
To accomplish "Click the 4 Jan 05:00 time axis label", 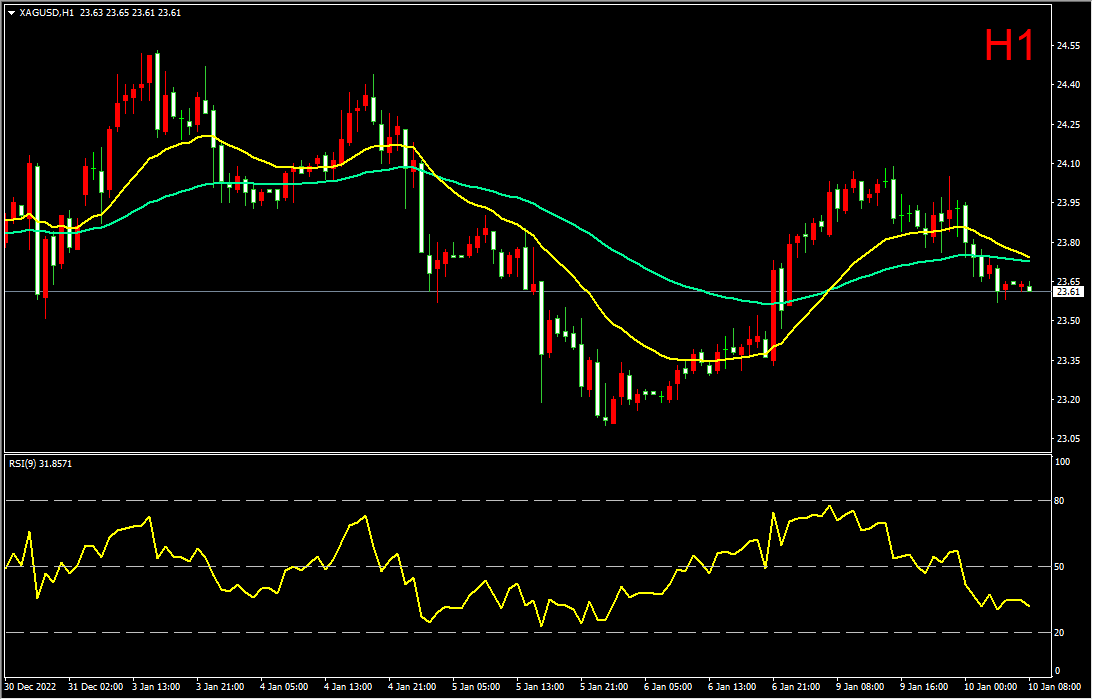I will [x=284, y=687].
